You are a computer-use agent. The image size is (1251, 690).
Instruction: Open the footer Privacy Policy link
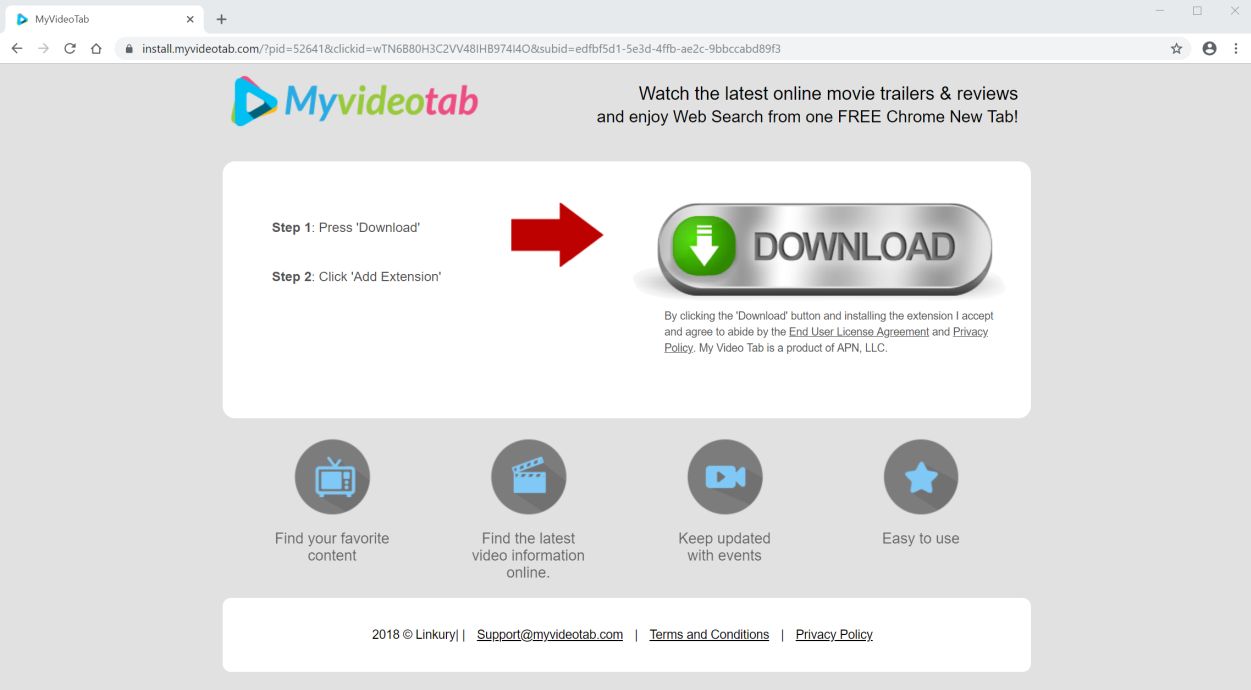pyautogui.click(x=834, y=634)
